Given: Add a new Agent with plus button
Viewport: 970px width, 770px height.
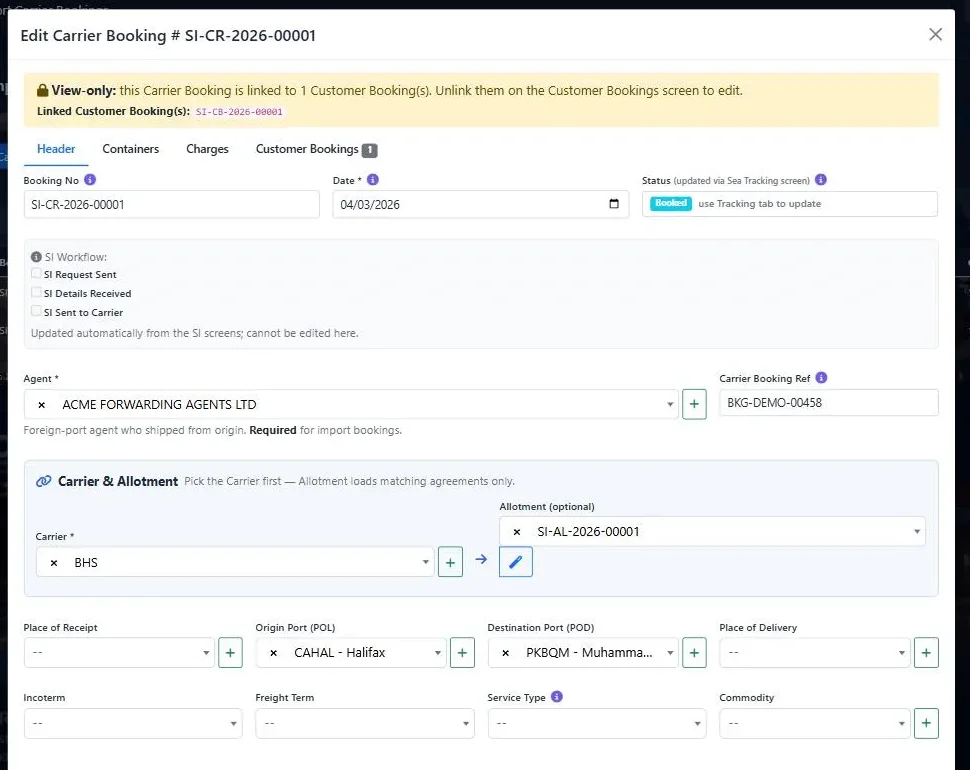Looking at the screenshot, I should coord(694,404).
